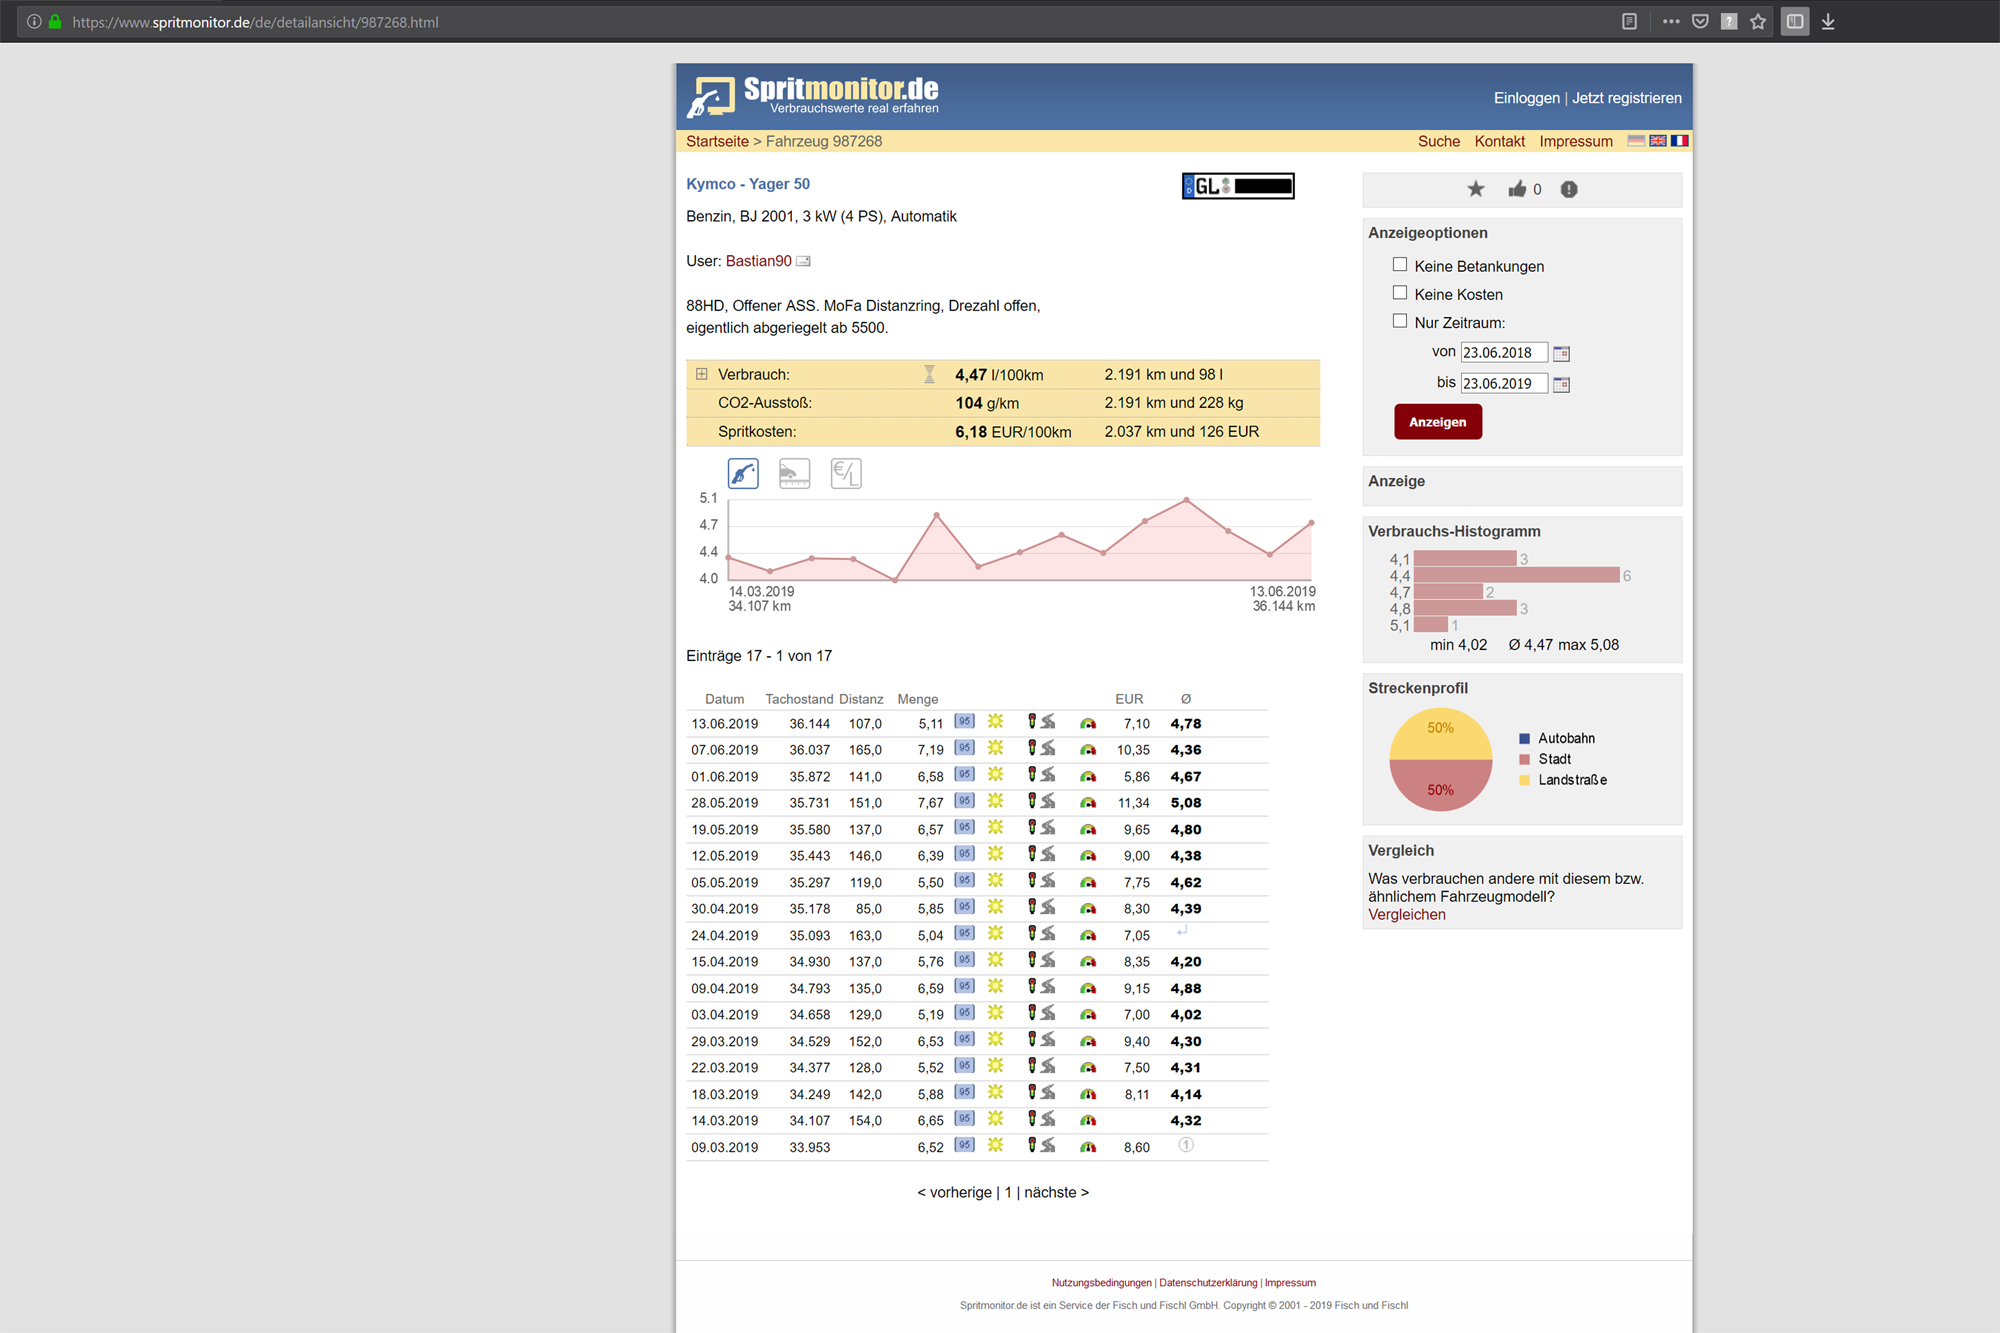Viewport: 2000px width, 1333px height.
Task: Go to 'vorherige' page link
Action: 955,1192
